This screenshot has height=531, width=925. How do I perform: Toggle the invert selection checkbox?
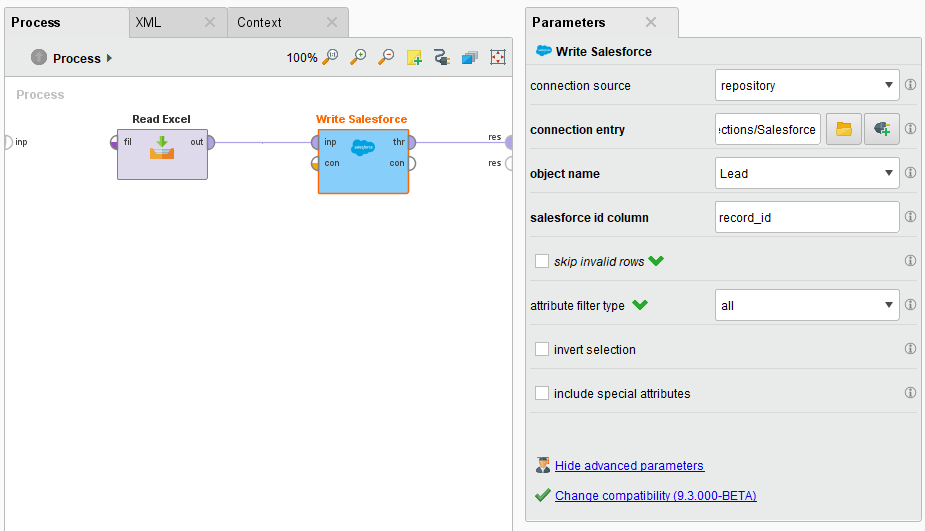coord(542,349)
